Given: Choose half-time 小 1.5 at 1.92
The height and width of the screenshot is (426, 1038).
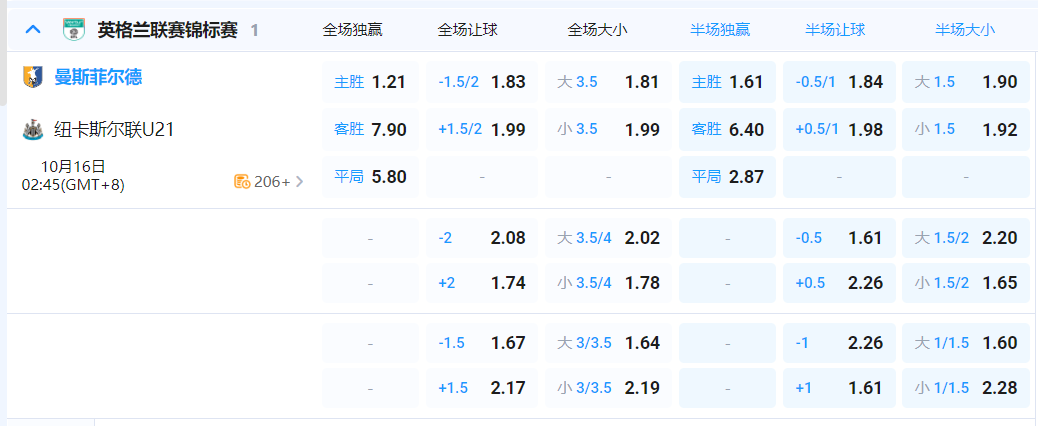Looking at the screenshot, I should [x=965, y=129].
